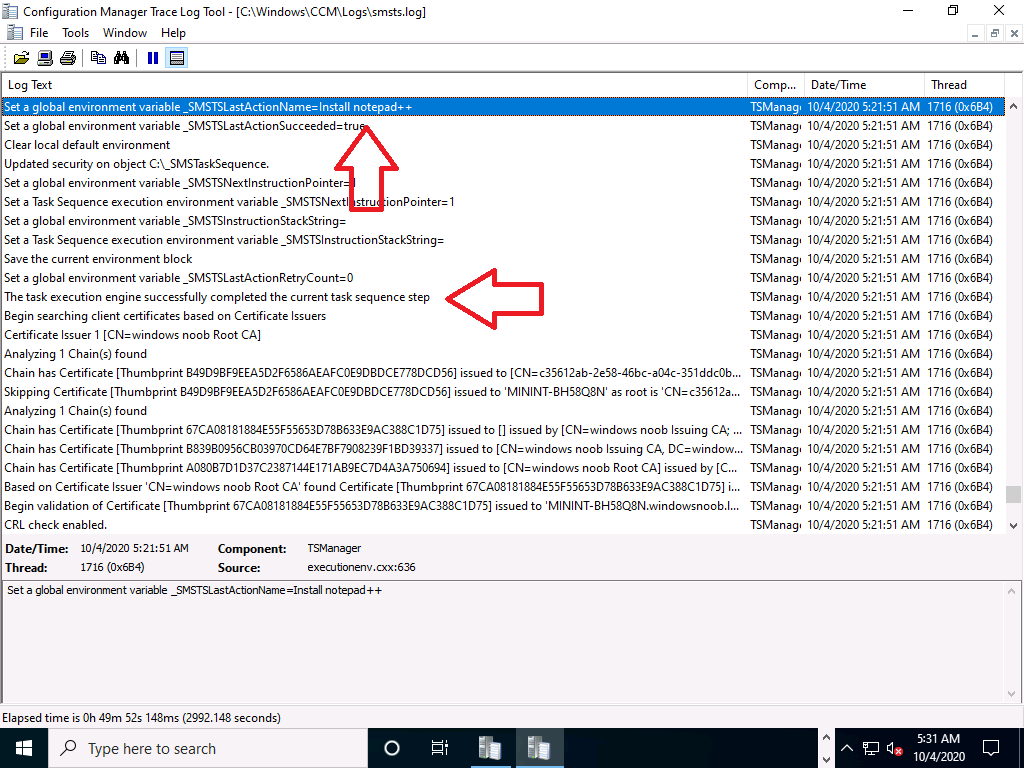Viewport: 1024px width, 768px height.
Task: Restore the inner log document window
Action: point(995,33)
